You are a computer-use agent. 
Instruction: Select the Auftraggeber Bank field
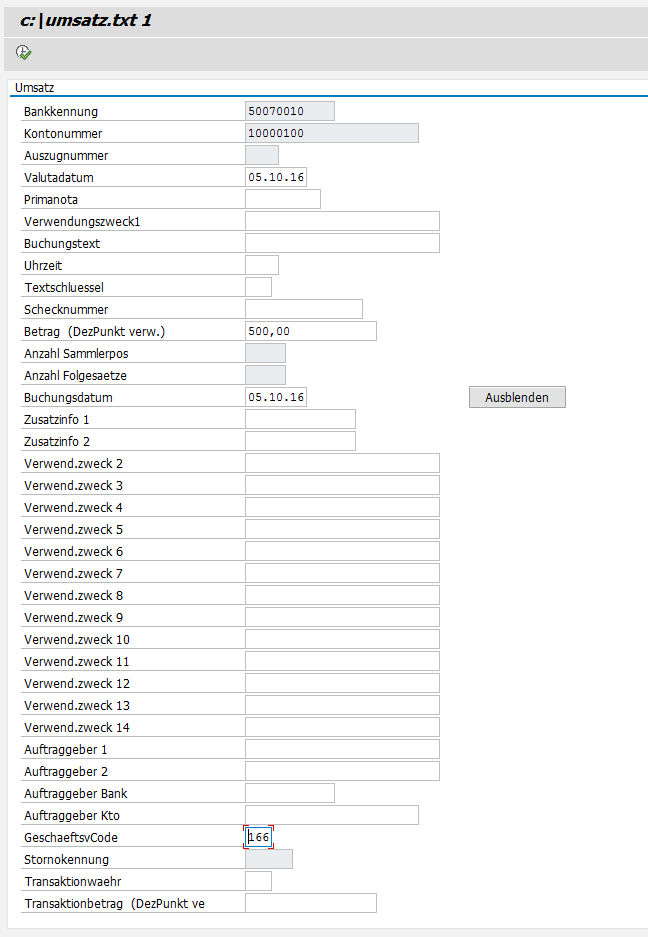[x=289, y=793]
